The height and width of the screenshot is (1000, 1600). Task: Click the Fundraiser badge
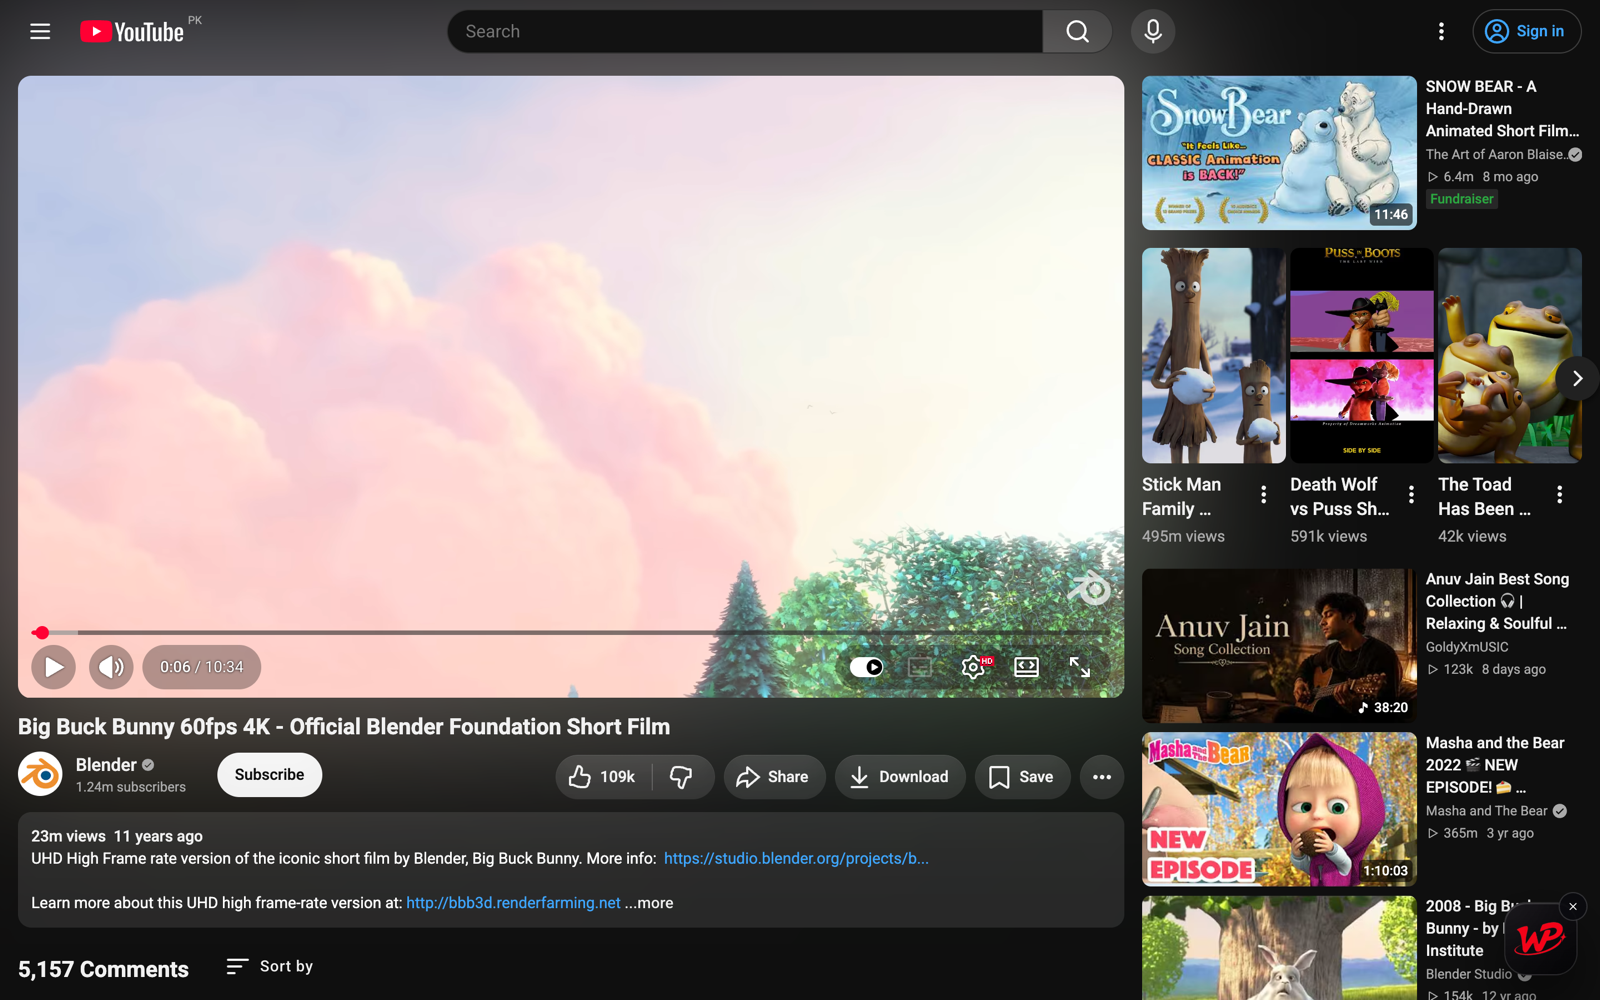click(x=1461, y=199)
